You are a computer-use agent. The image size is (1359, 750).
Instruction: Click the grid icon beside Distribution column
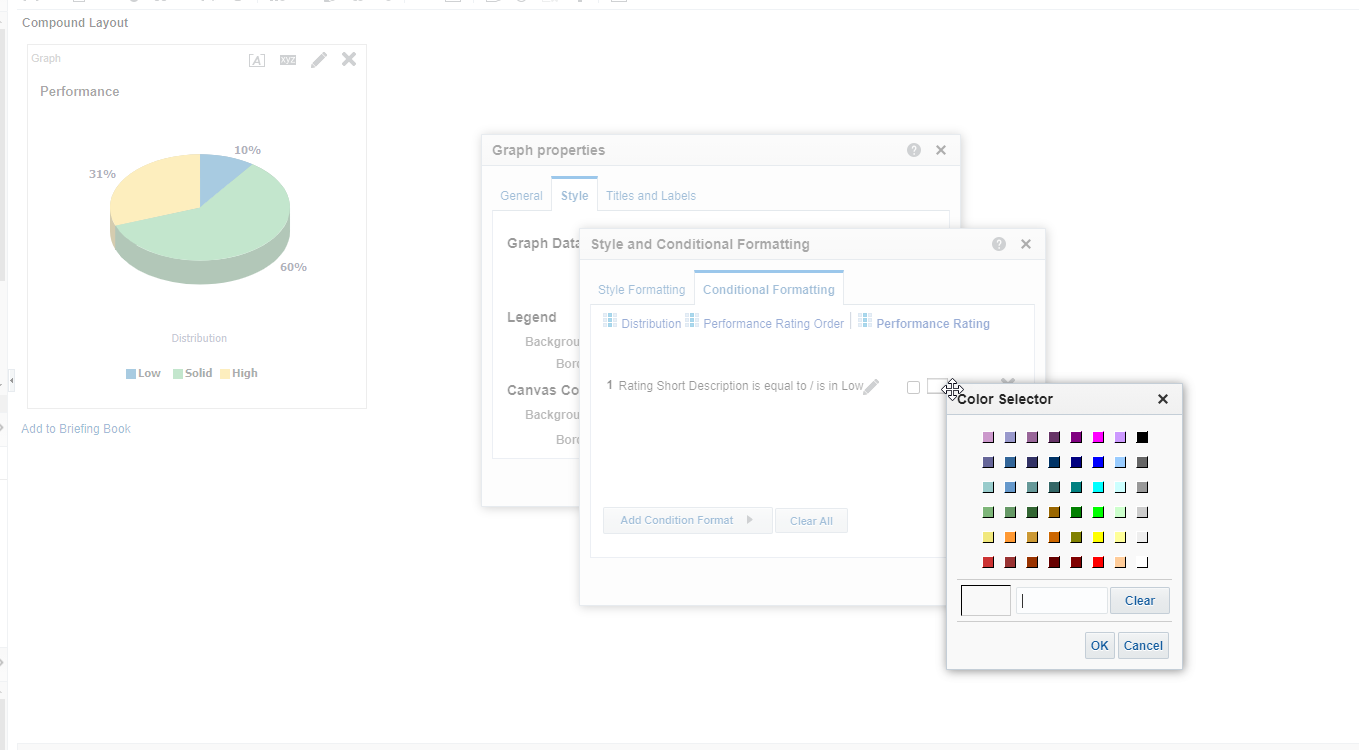click(610, 322)
